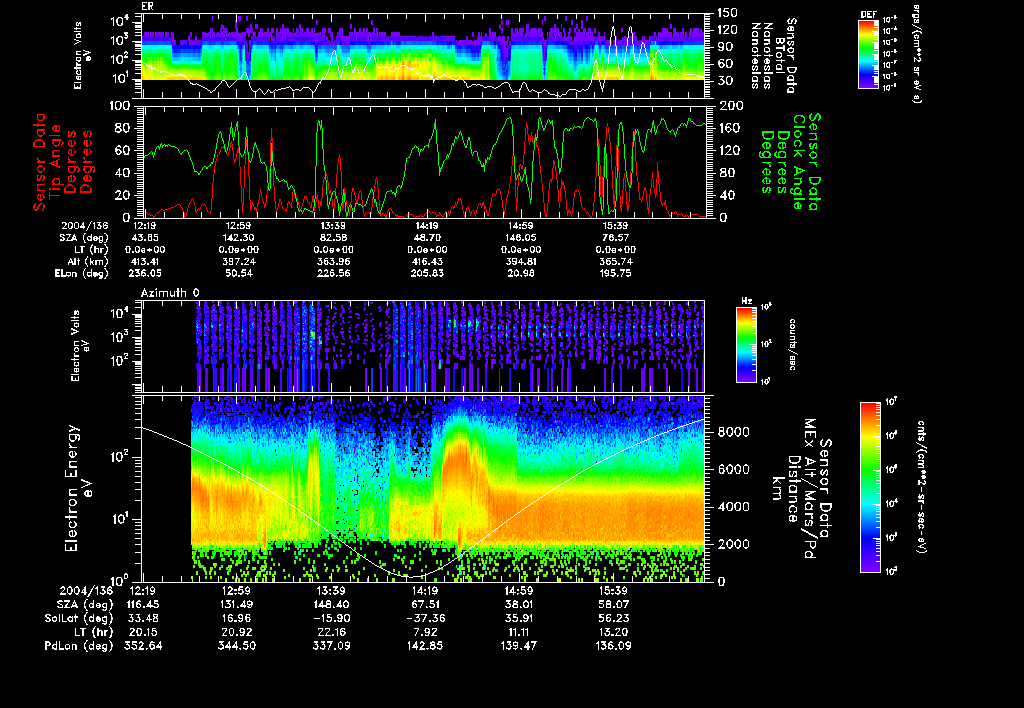Click the SZA value 43.85

(x=145, y=238)
